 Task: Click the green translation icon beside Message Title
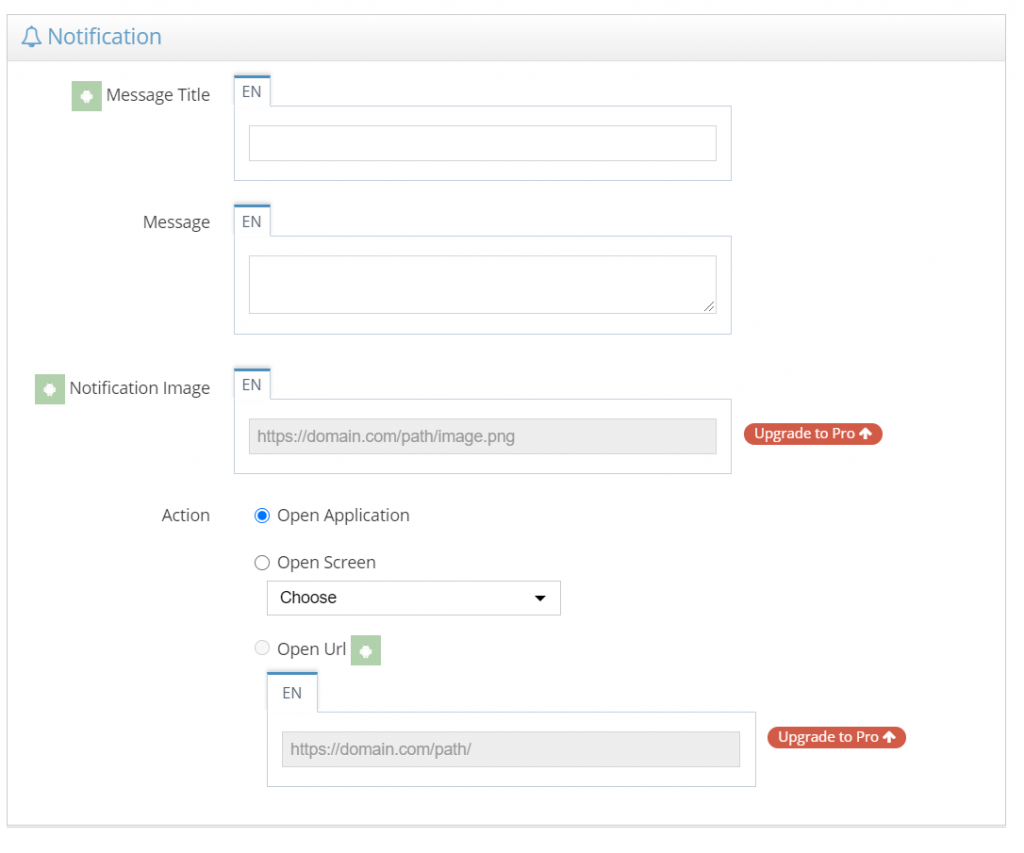point(86,96)
